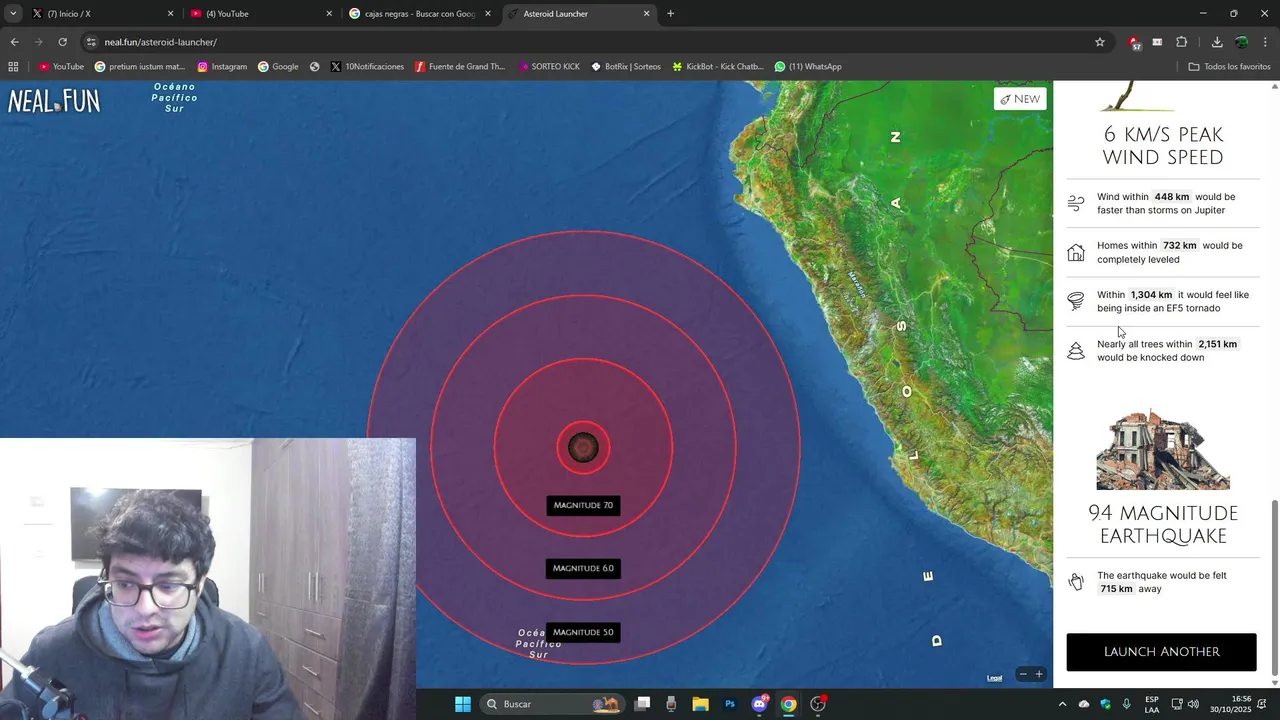Open the YouTube bookmark

tap(61, 67)
